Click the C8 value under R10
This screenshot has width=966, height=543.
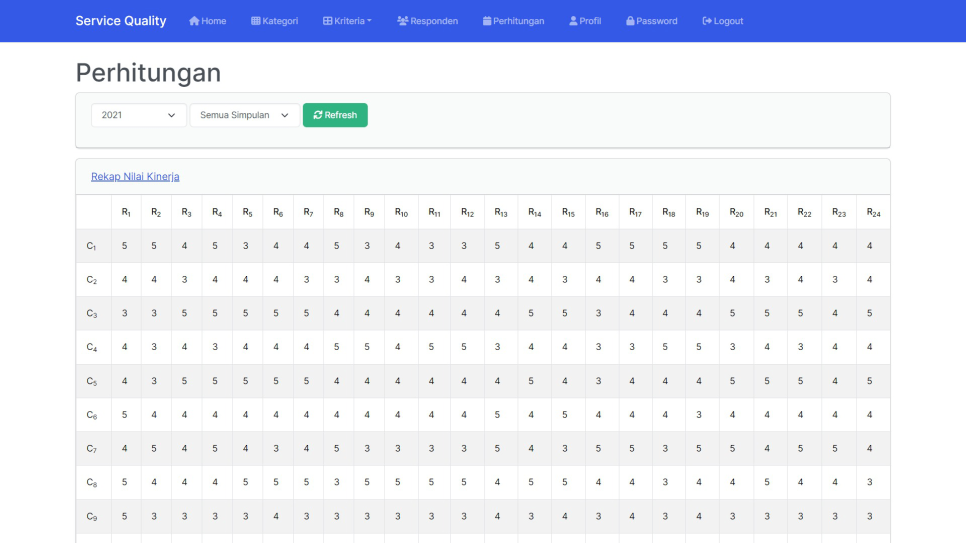click(x=398, y=482)
